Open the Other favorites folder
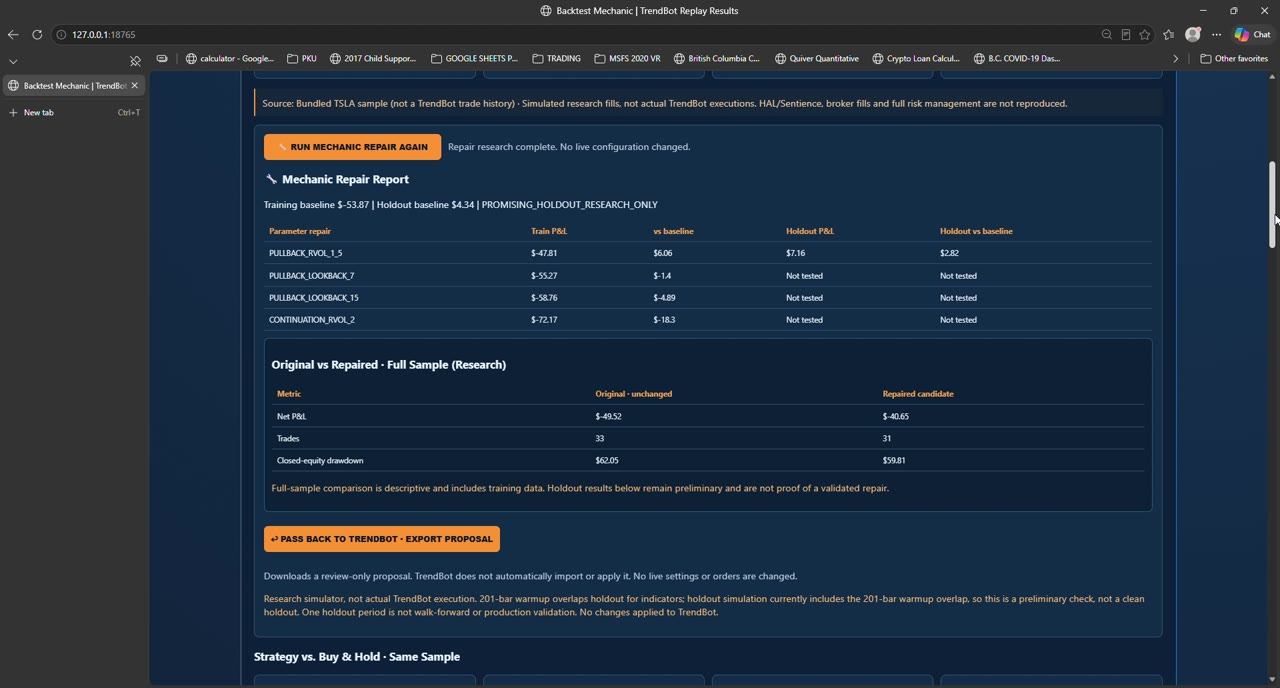Viewport: 1280px width, 688px height. pyautogui.click(x=1234, y=58)
